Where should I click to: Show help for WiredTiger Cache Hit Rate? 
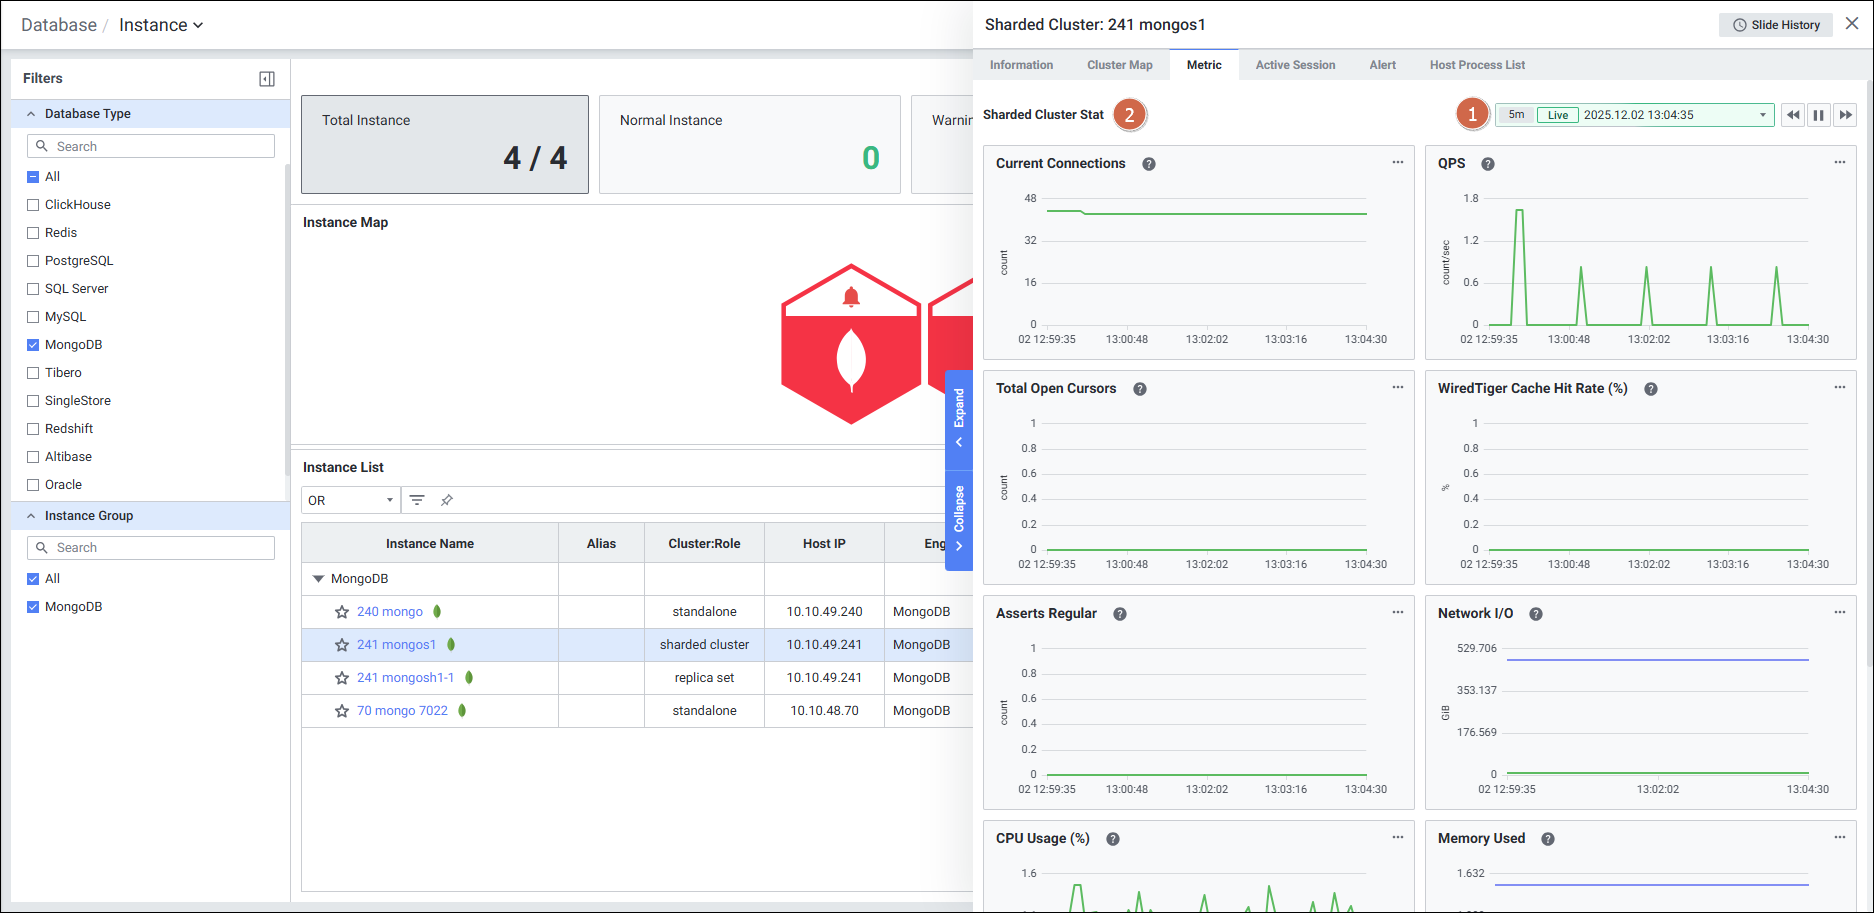[1651, 389]
